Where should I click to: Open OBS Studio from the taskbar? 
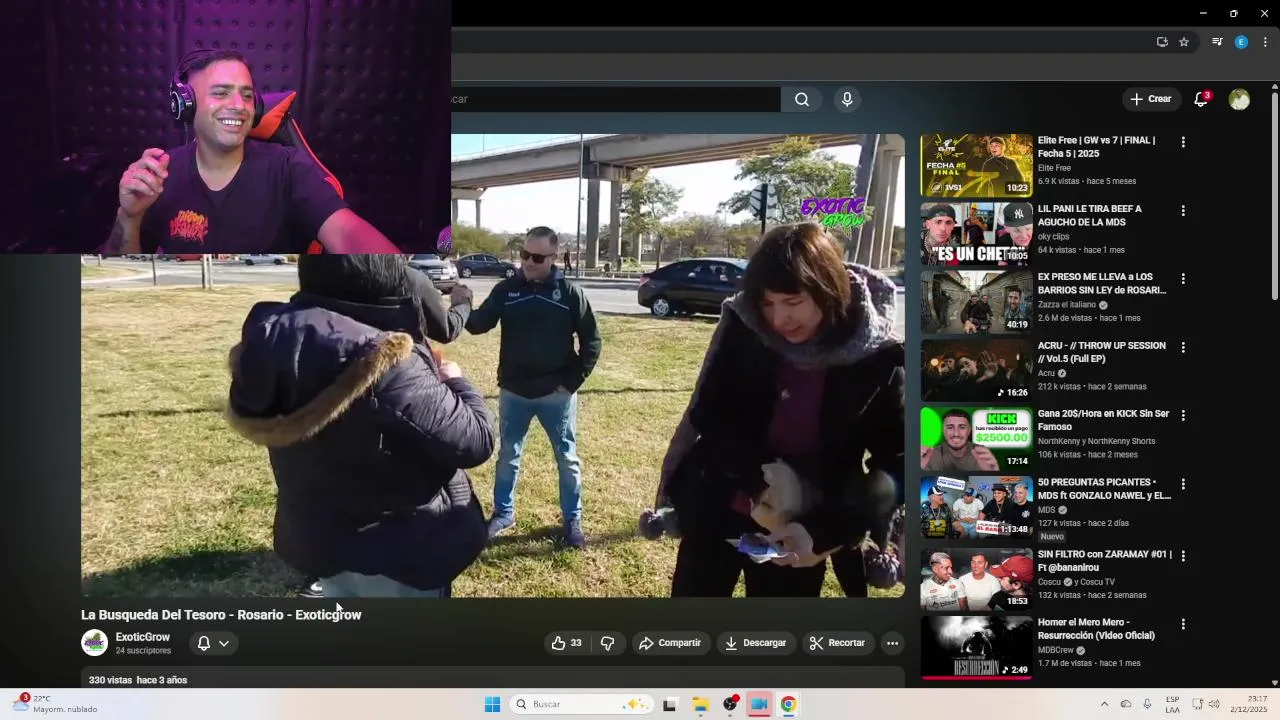tap(730, 704)
